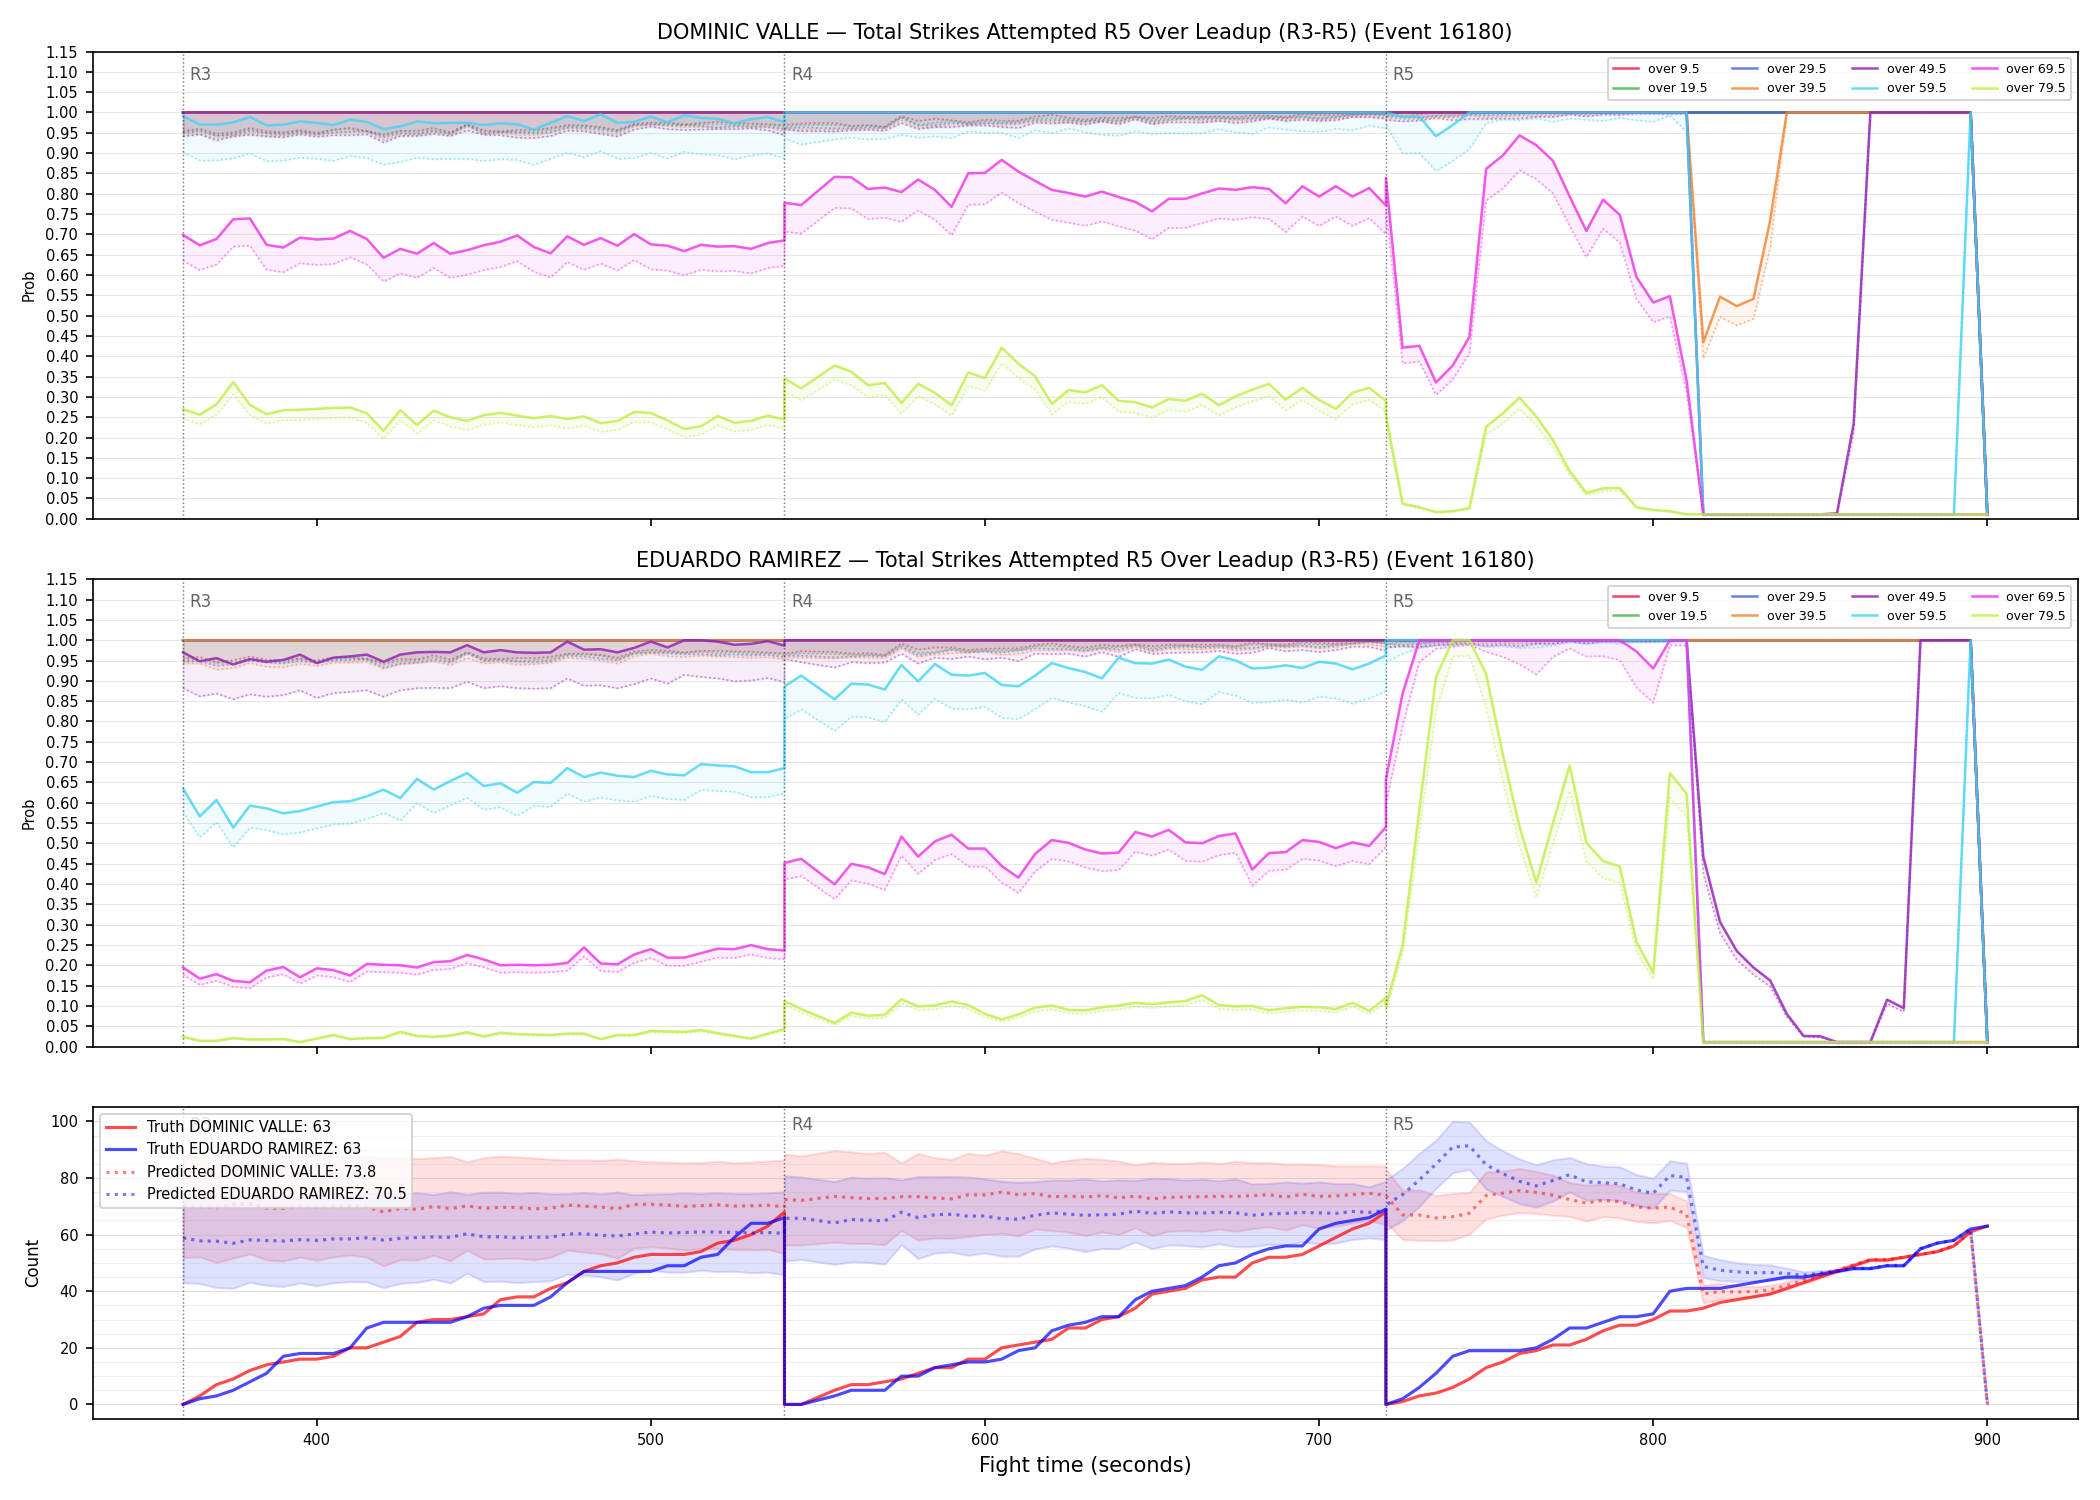Image resolution: width=2100 pixels, height=1500 pixels.
Task: Click the R5 marker in Eduardo Ramirez chart
Action: [x=1403, y=601]
